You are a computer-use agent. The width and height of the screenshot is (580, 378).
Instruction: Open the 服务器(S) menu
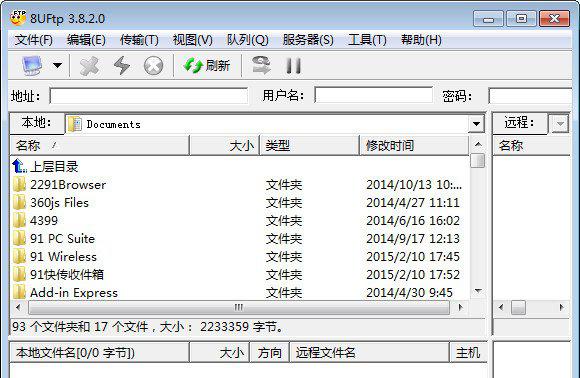308,40
